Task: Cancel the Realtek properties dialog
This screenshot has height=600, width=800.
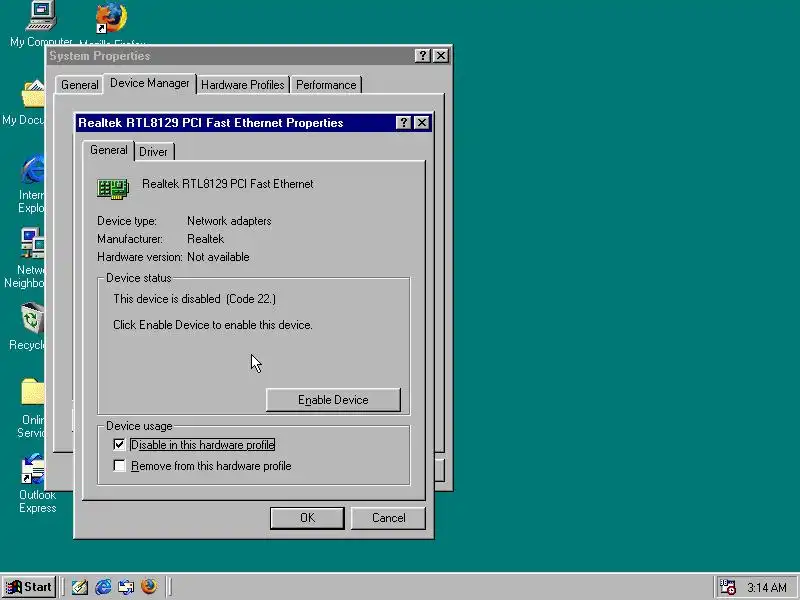Action: 388,518
